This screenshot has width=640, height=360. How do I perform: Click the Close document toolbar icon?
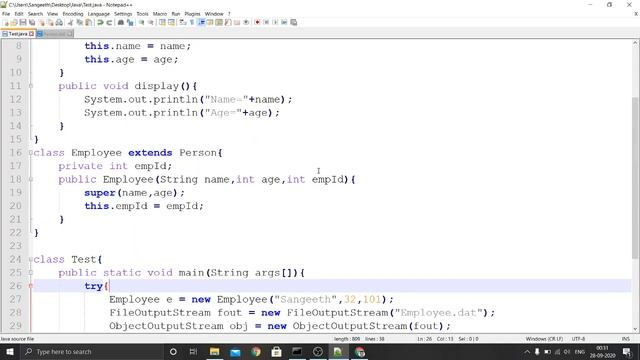41,22
